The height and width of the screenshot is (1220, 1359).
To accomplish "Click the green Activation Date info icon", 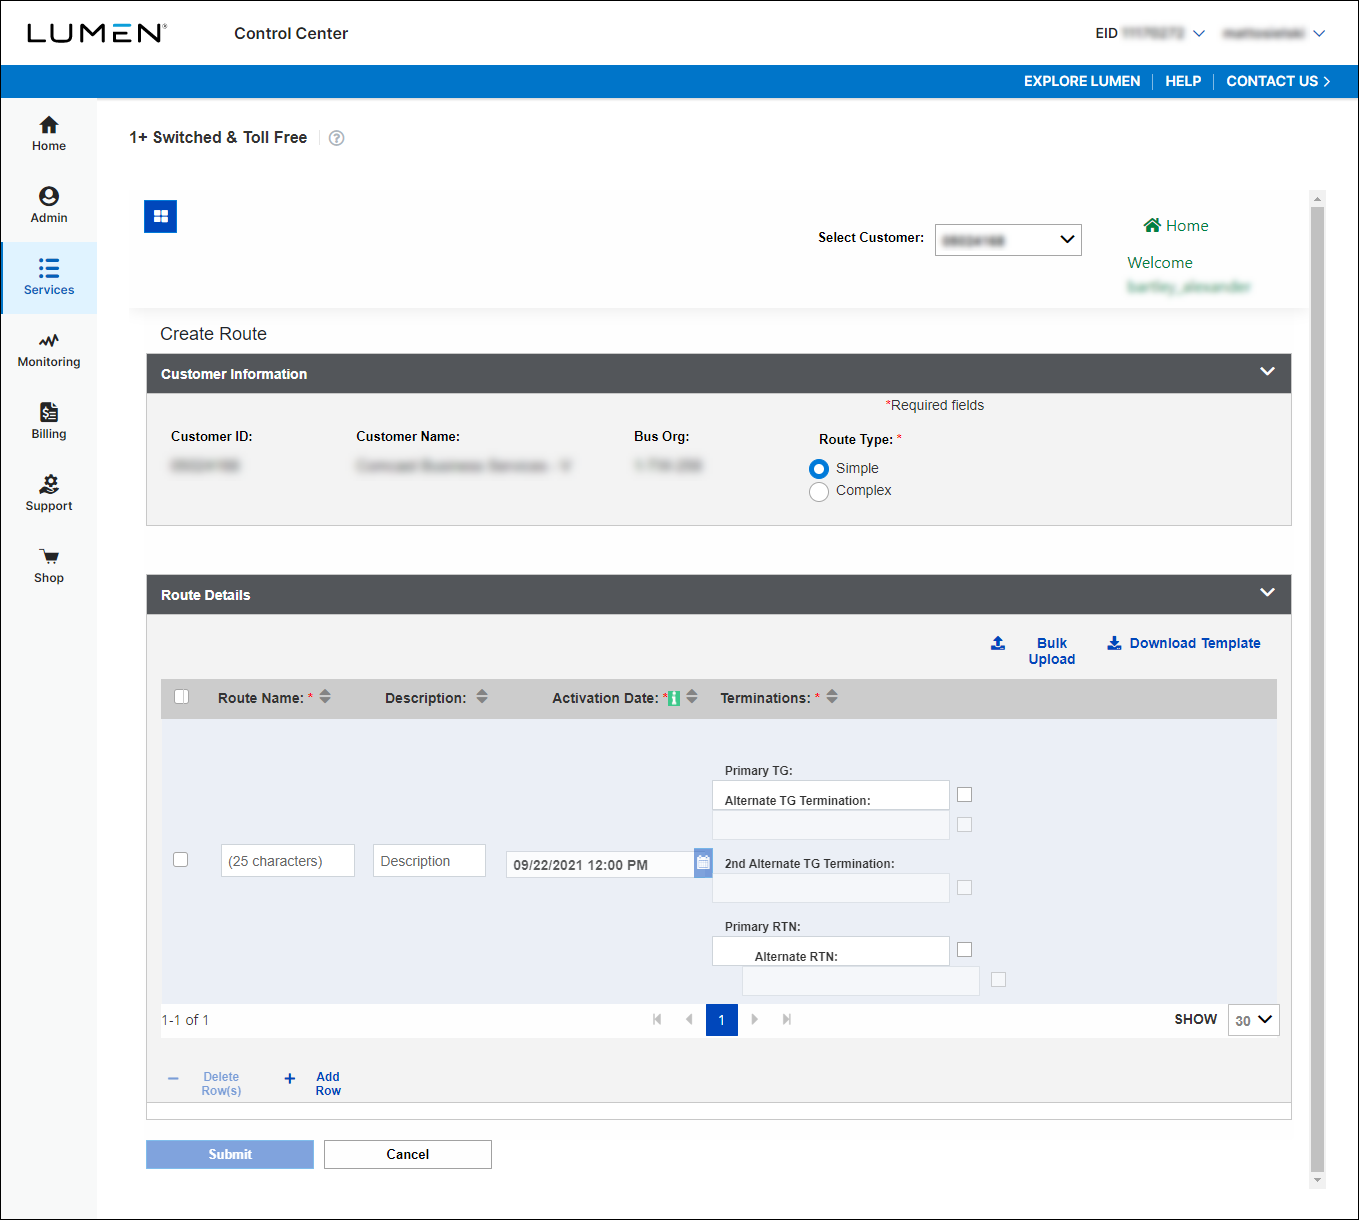I will click(x=674, y=698).
